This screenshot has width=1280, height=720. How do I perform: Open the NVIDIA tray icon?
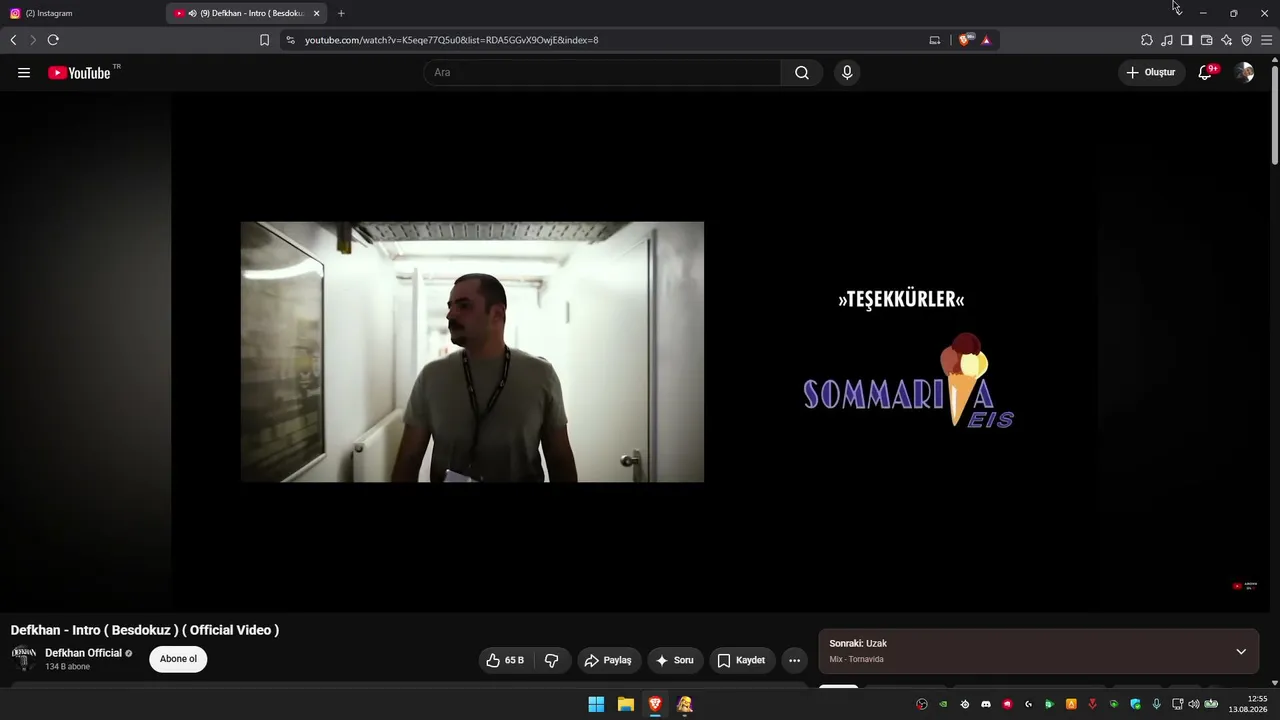pyautogui.click(x=943, y=704)
